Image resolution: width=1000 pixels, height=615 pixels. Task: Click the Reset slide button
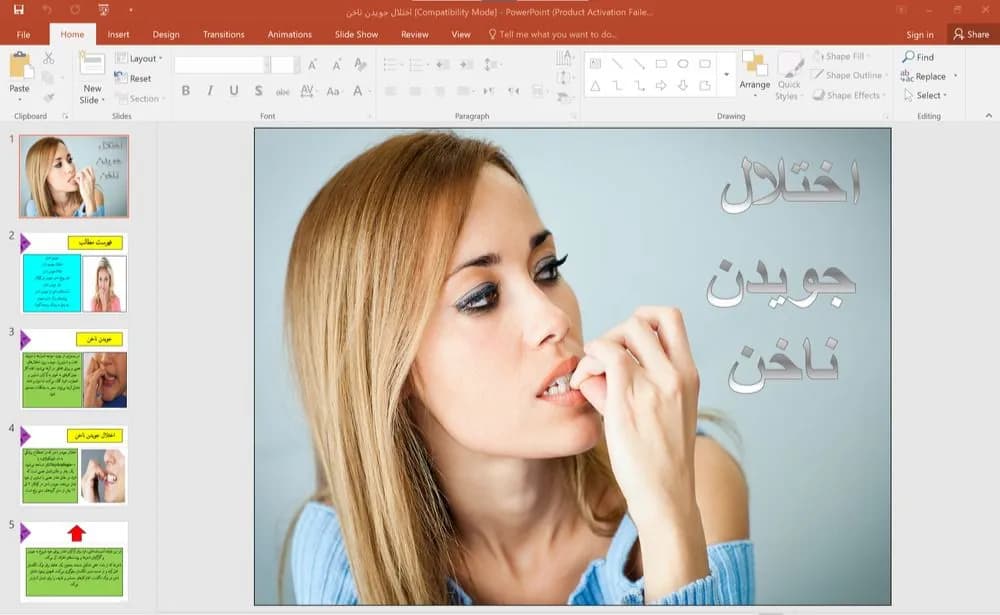coord(133,78)
